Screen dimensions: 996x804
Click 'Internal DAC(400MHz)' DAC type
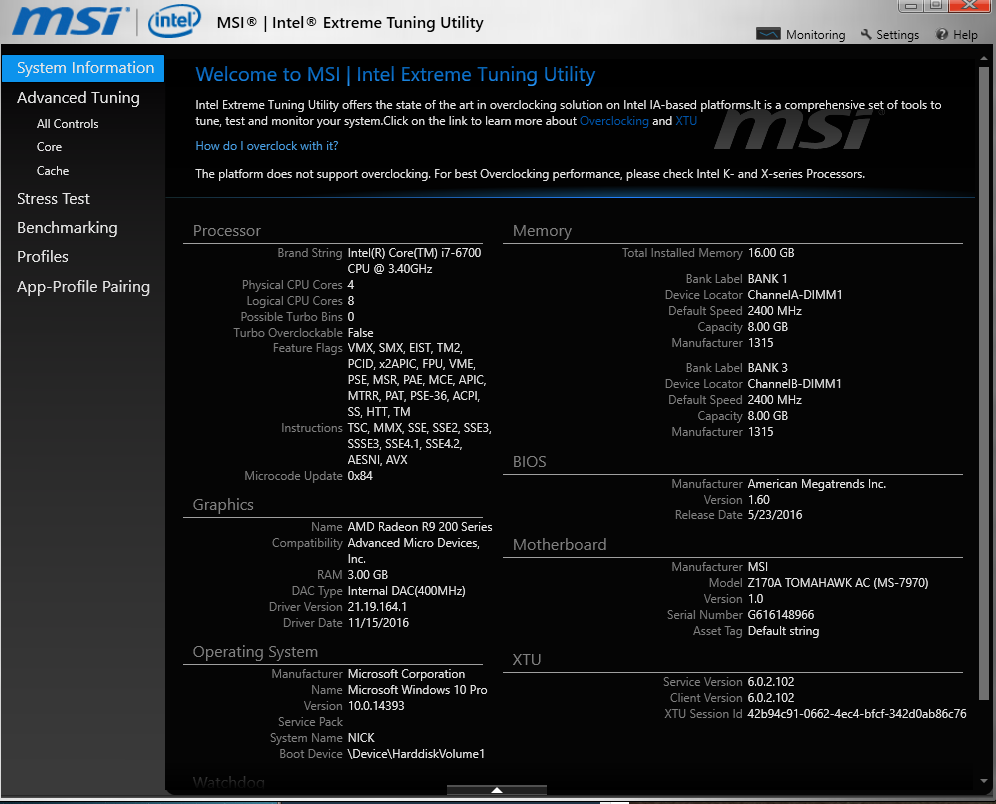[x=406, y=591]
